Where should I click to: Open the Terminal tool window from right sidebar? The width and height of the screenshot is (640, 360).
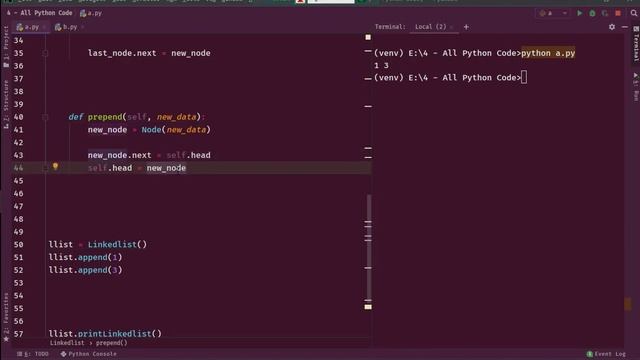(x=636, y=44)
